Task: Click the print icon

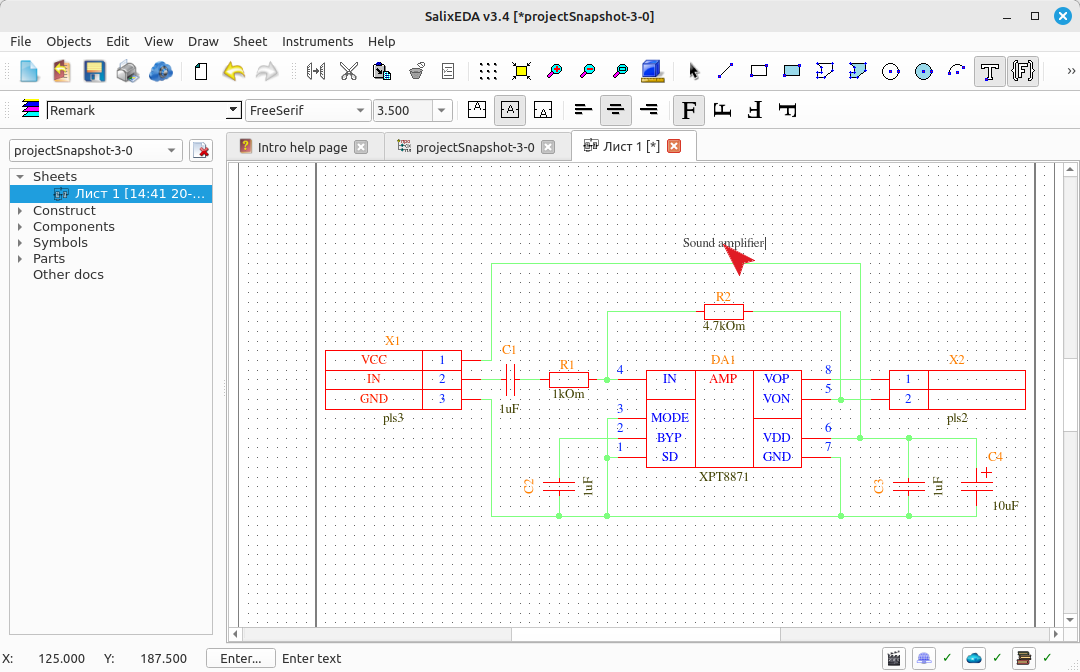Action: click(x=127, y=71)
